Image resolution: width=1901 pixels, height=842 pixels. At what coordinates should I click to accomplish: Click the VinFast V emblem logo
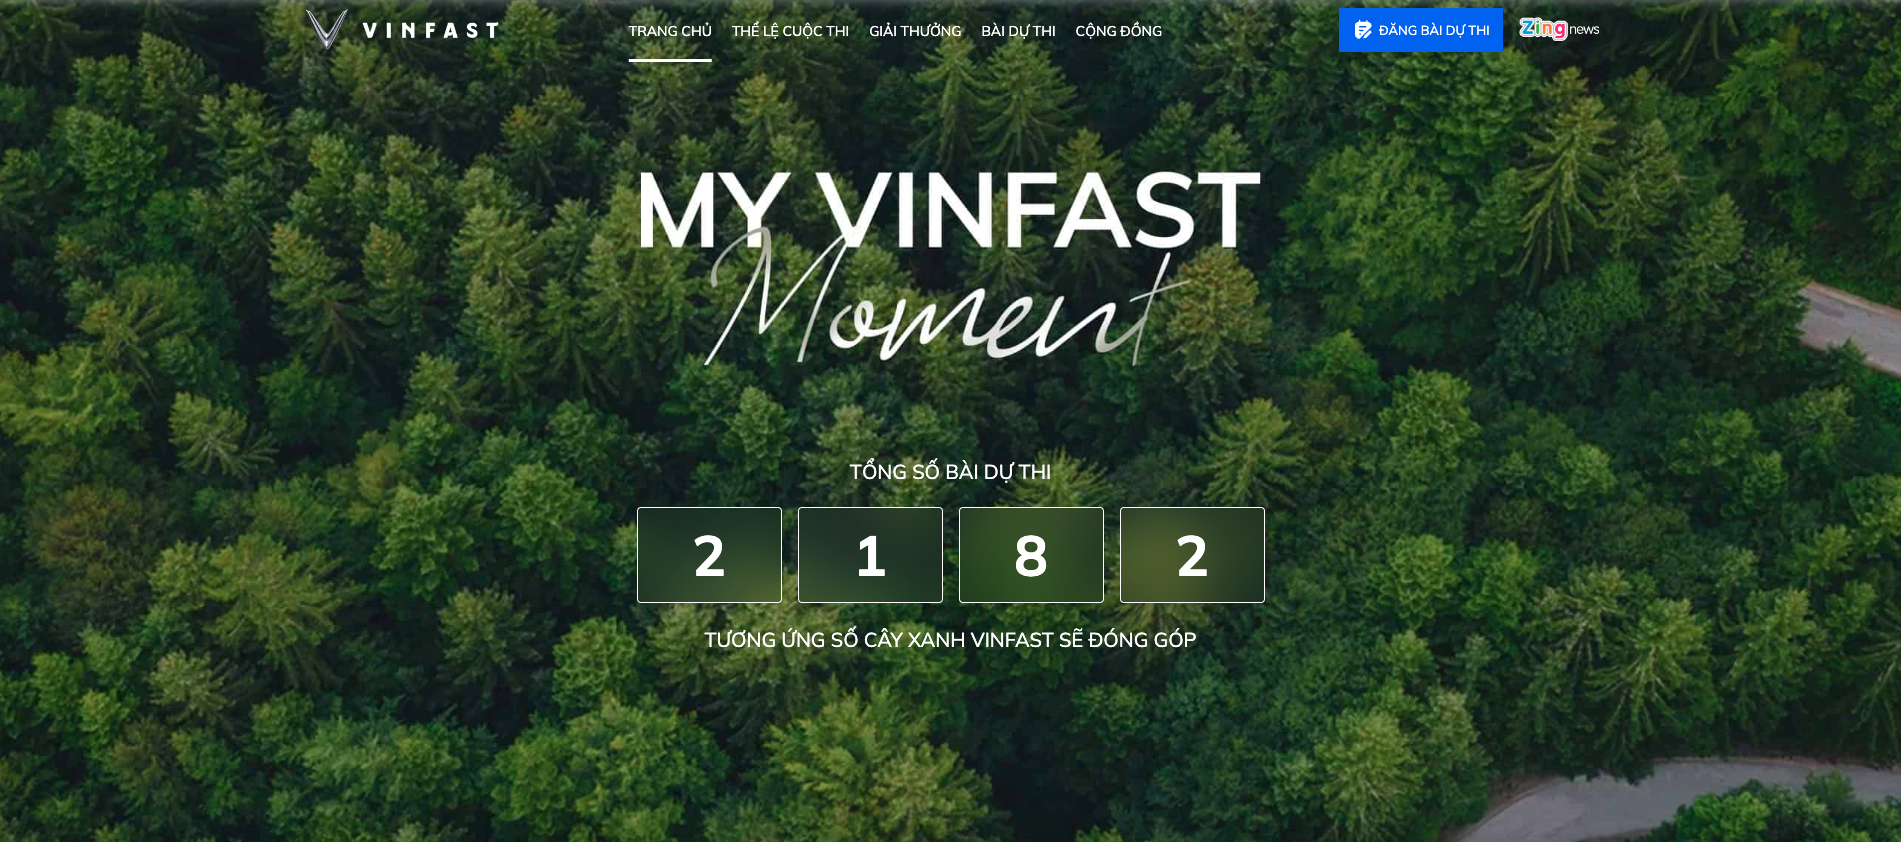pyautogui.click(x=326, y=29)
